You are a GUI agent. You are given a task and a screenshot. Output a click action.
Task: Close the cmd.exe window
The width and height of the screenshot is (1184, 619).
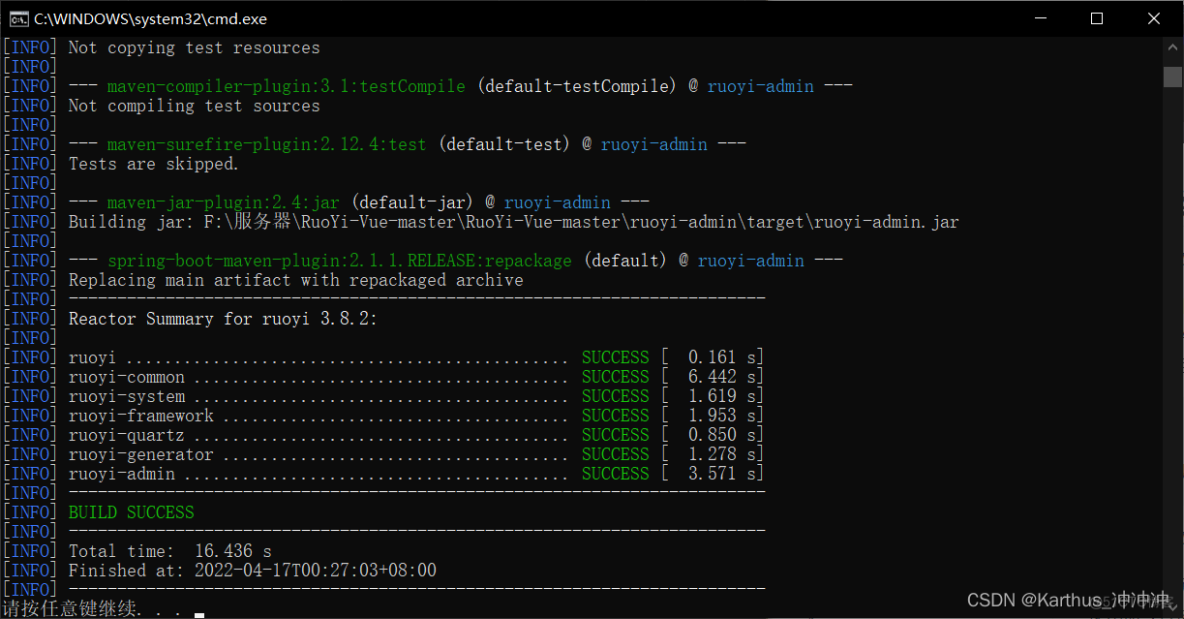point(1154,19)
